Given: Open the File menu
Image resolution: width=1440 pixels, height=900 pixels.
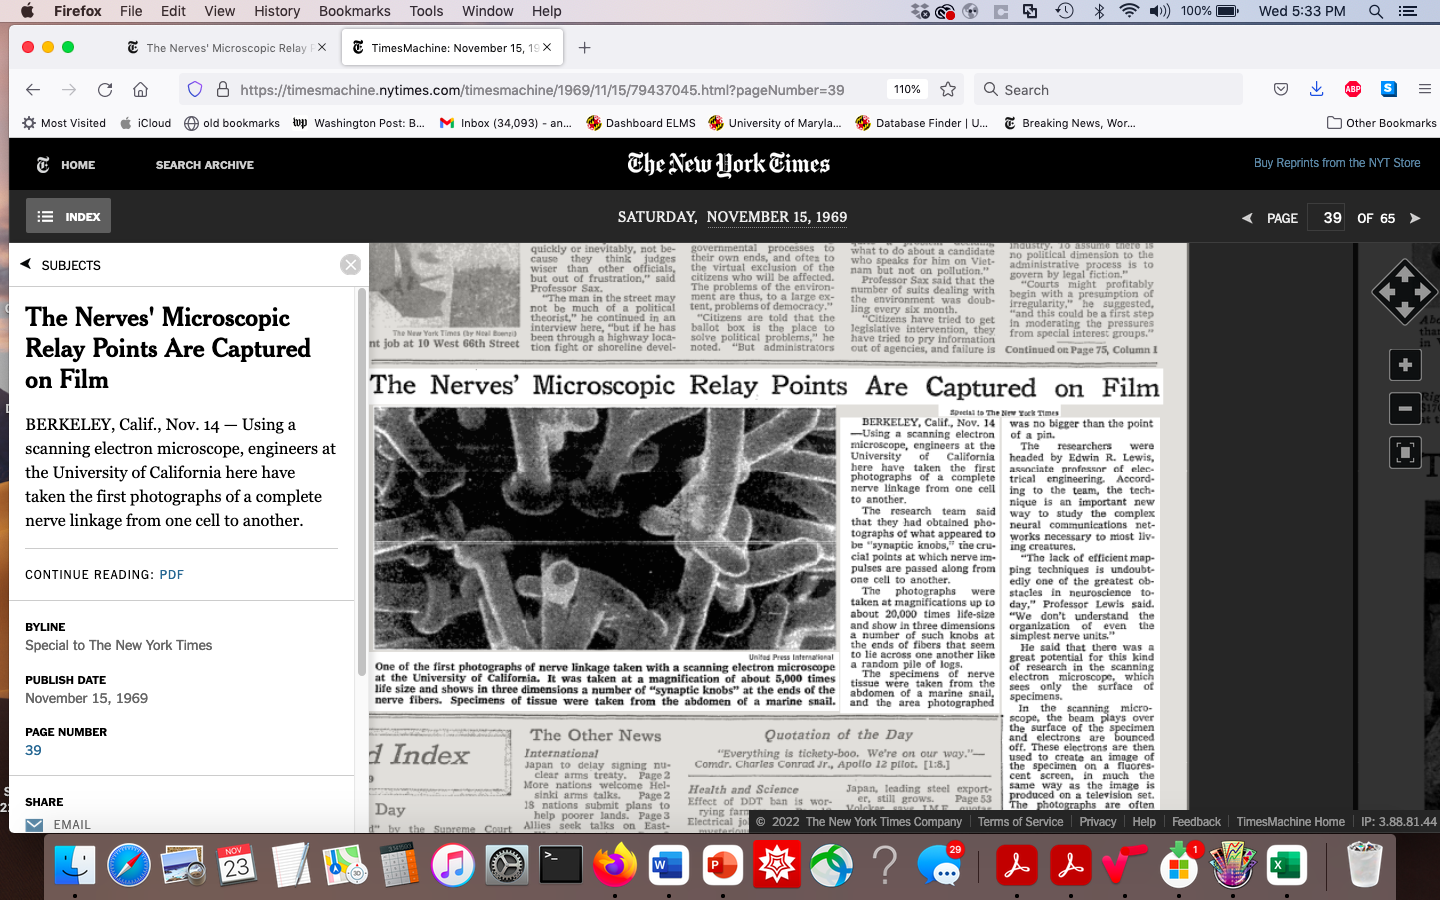Looking at the screenshot, I should point(131,11).
